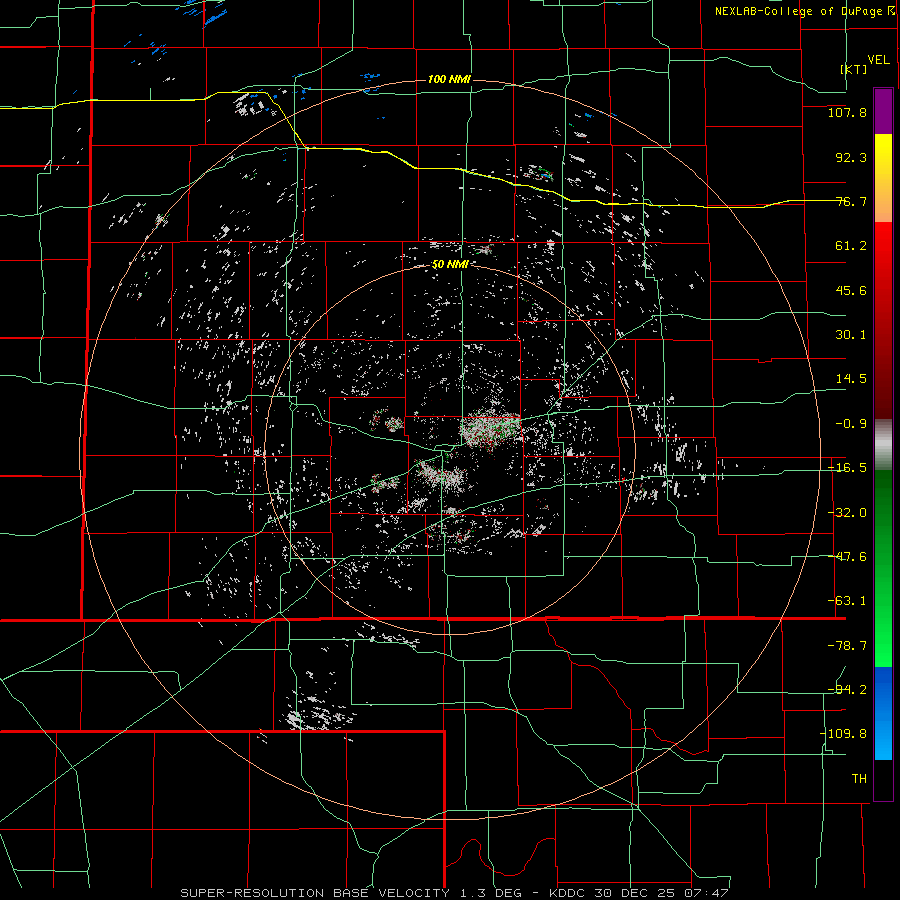
Task: Select the -109.8 velocity scale value
Action: tap(843, 734)
